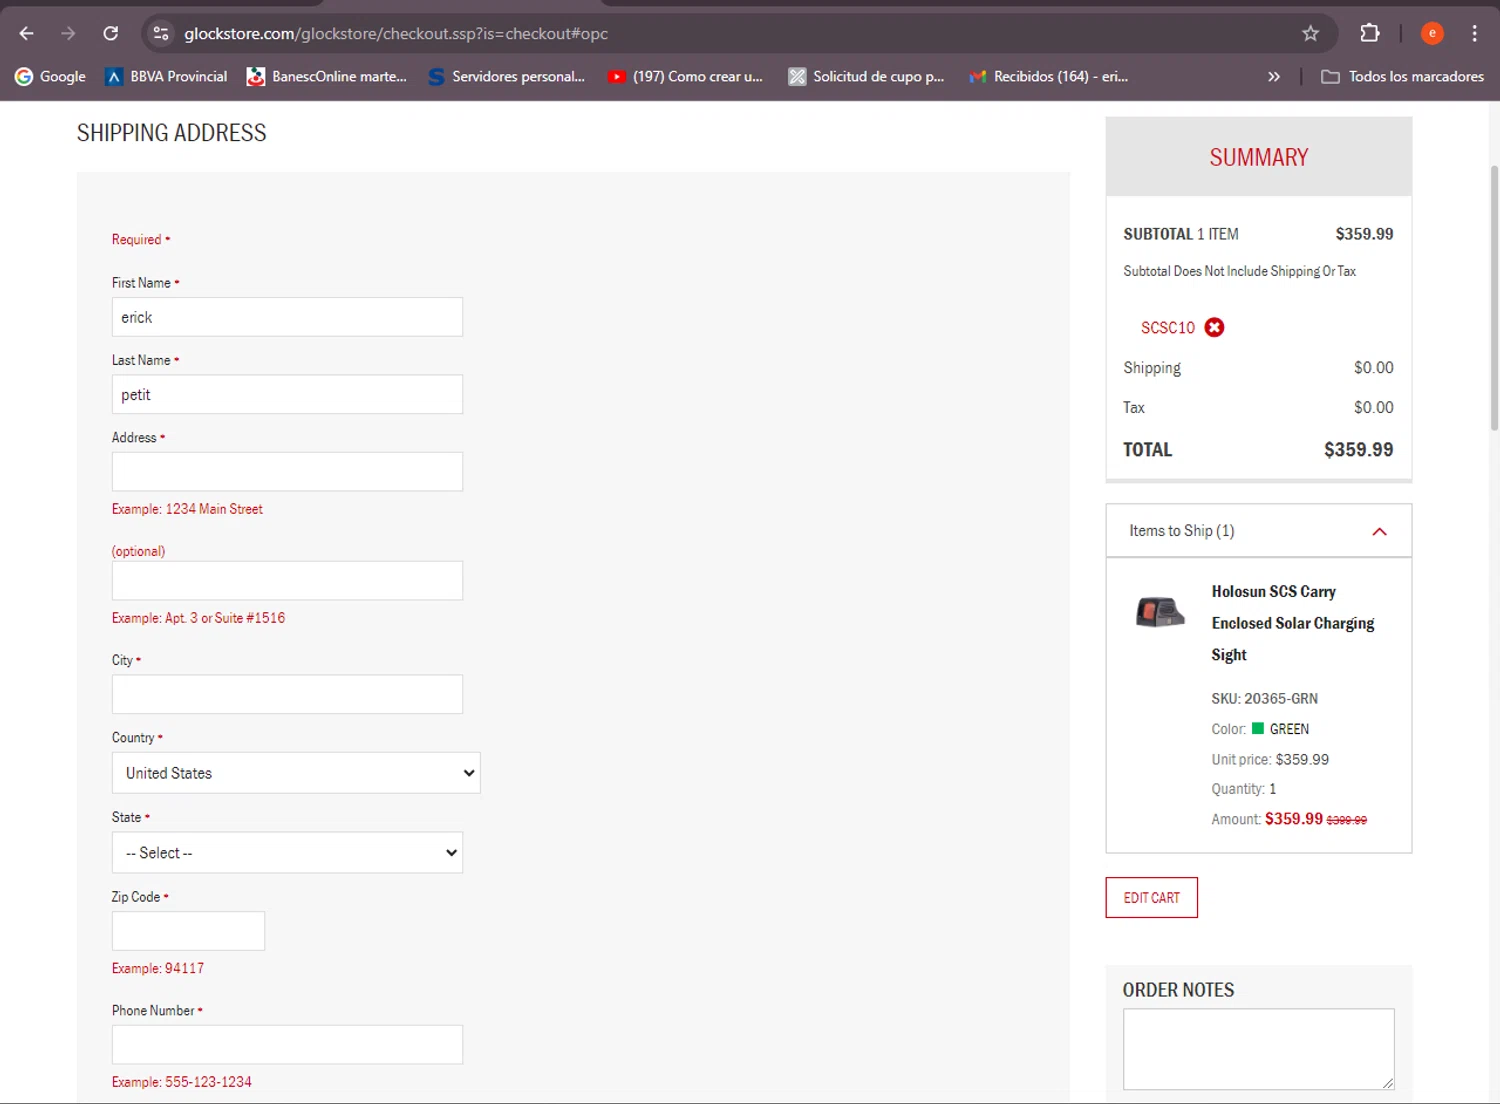
Task: Open site information icon in address bar
Action: click(161, 33)
